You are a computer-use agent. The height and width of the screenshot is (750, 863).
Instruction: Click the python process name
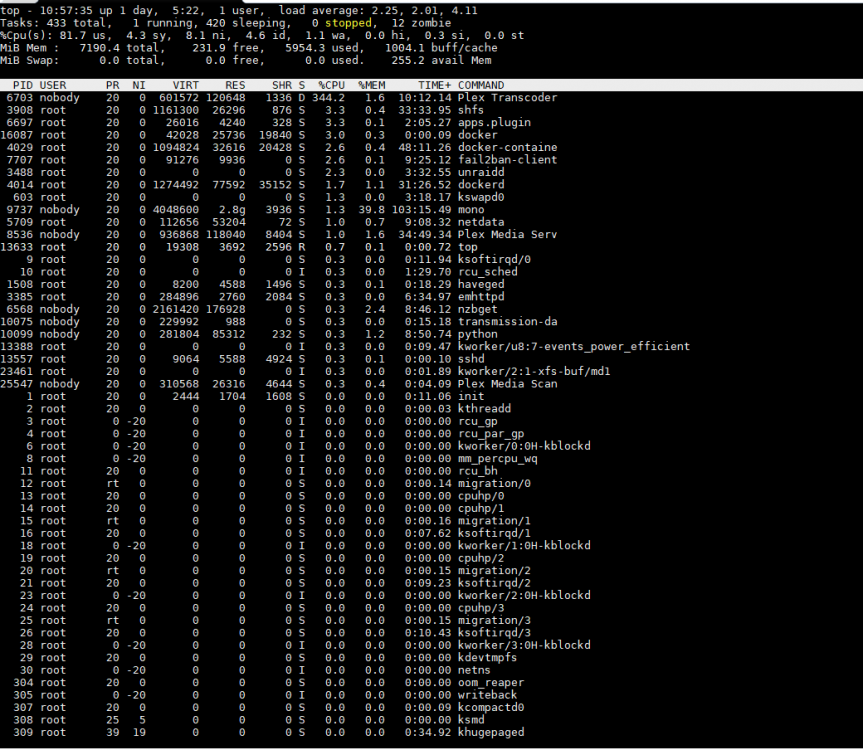[478, 334]
